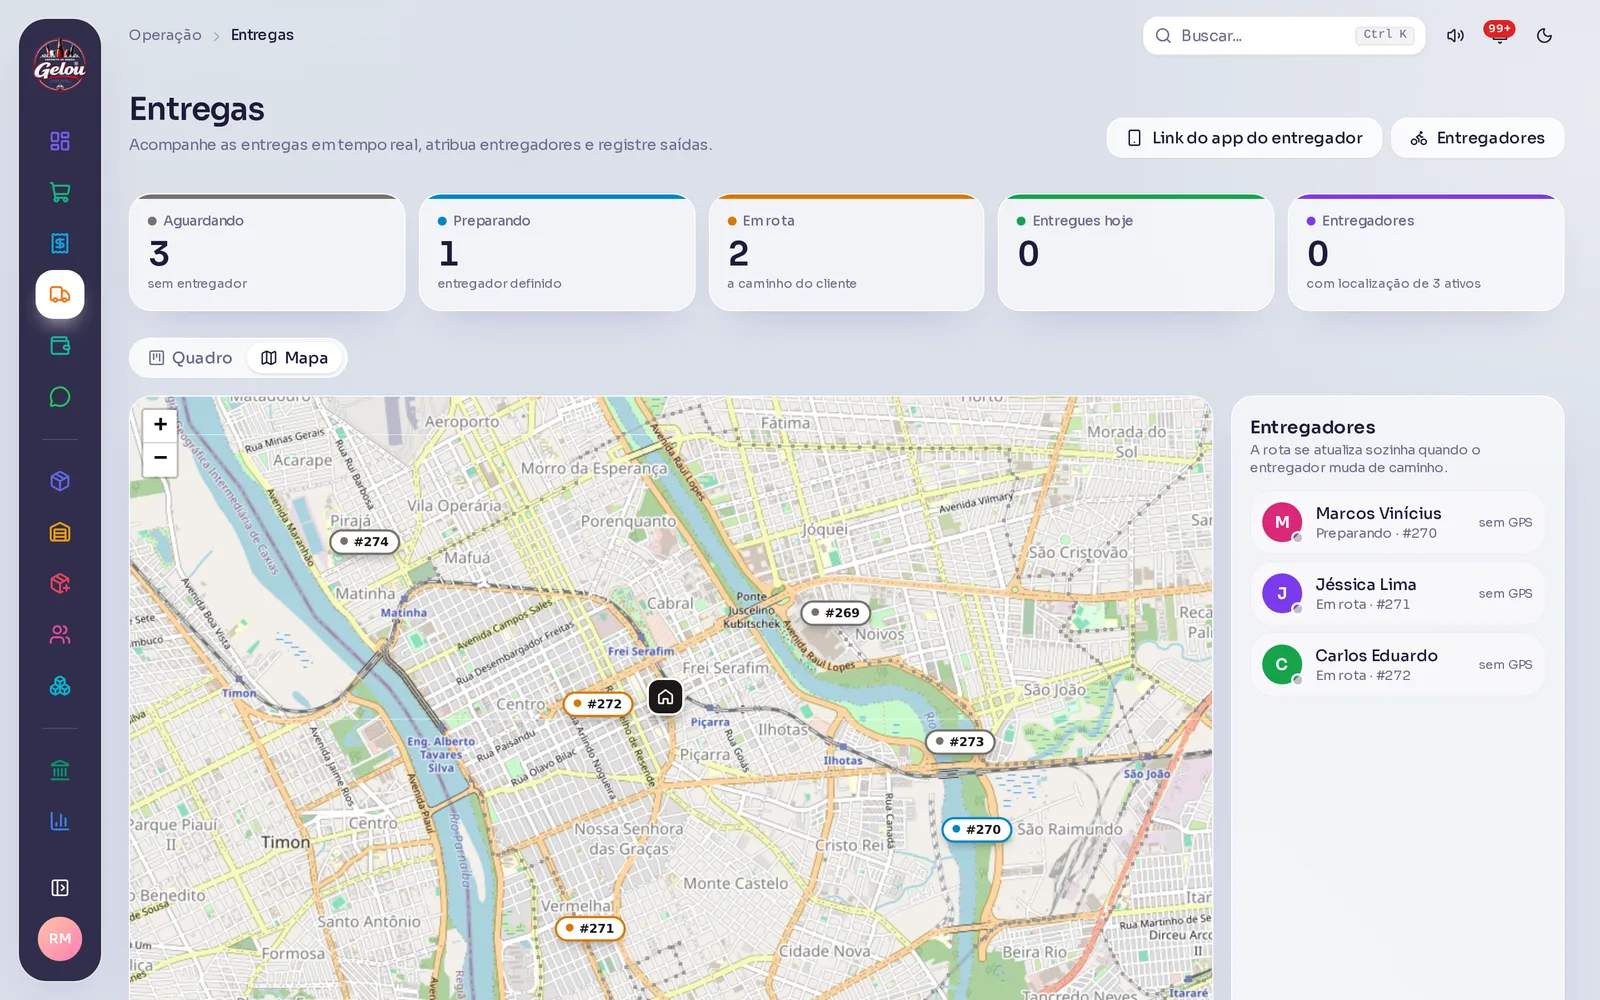This screenshot has width=1600, height=1000.
Task: Open the wallet icon in sidebar
Action: coord(60,346)
